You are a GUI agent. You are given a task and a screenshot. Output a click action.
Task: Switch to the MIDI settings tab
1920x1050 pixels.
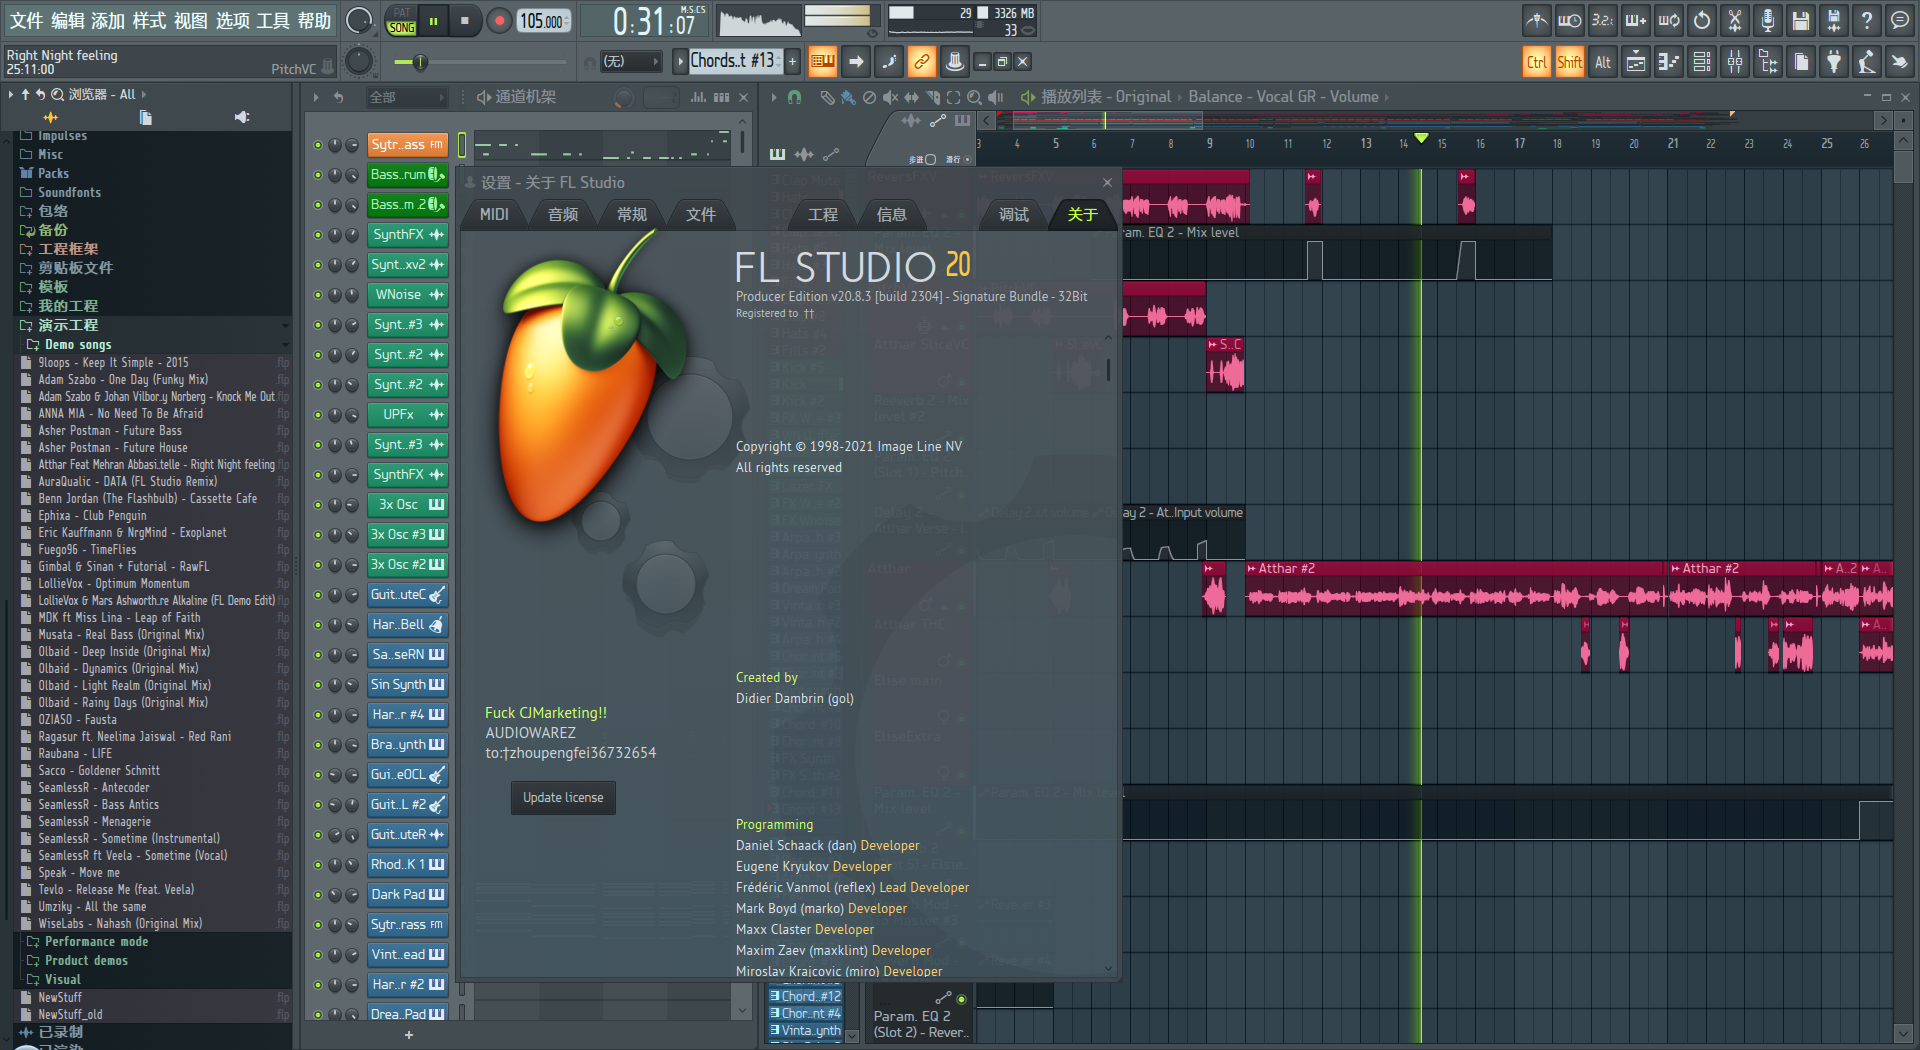click(x=494, y=215)
